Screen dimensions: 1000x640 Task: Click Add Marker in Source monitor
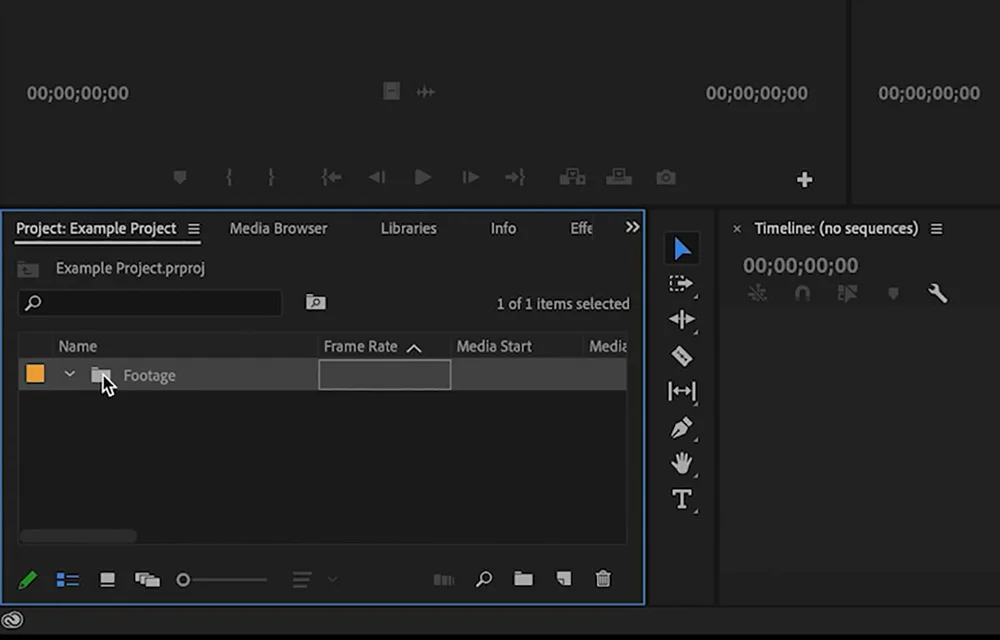[x=180, y=177]
